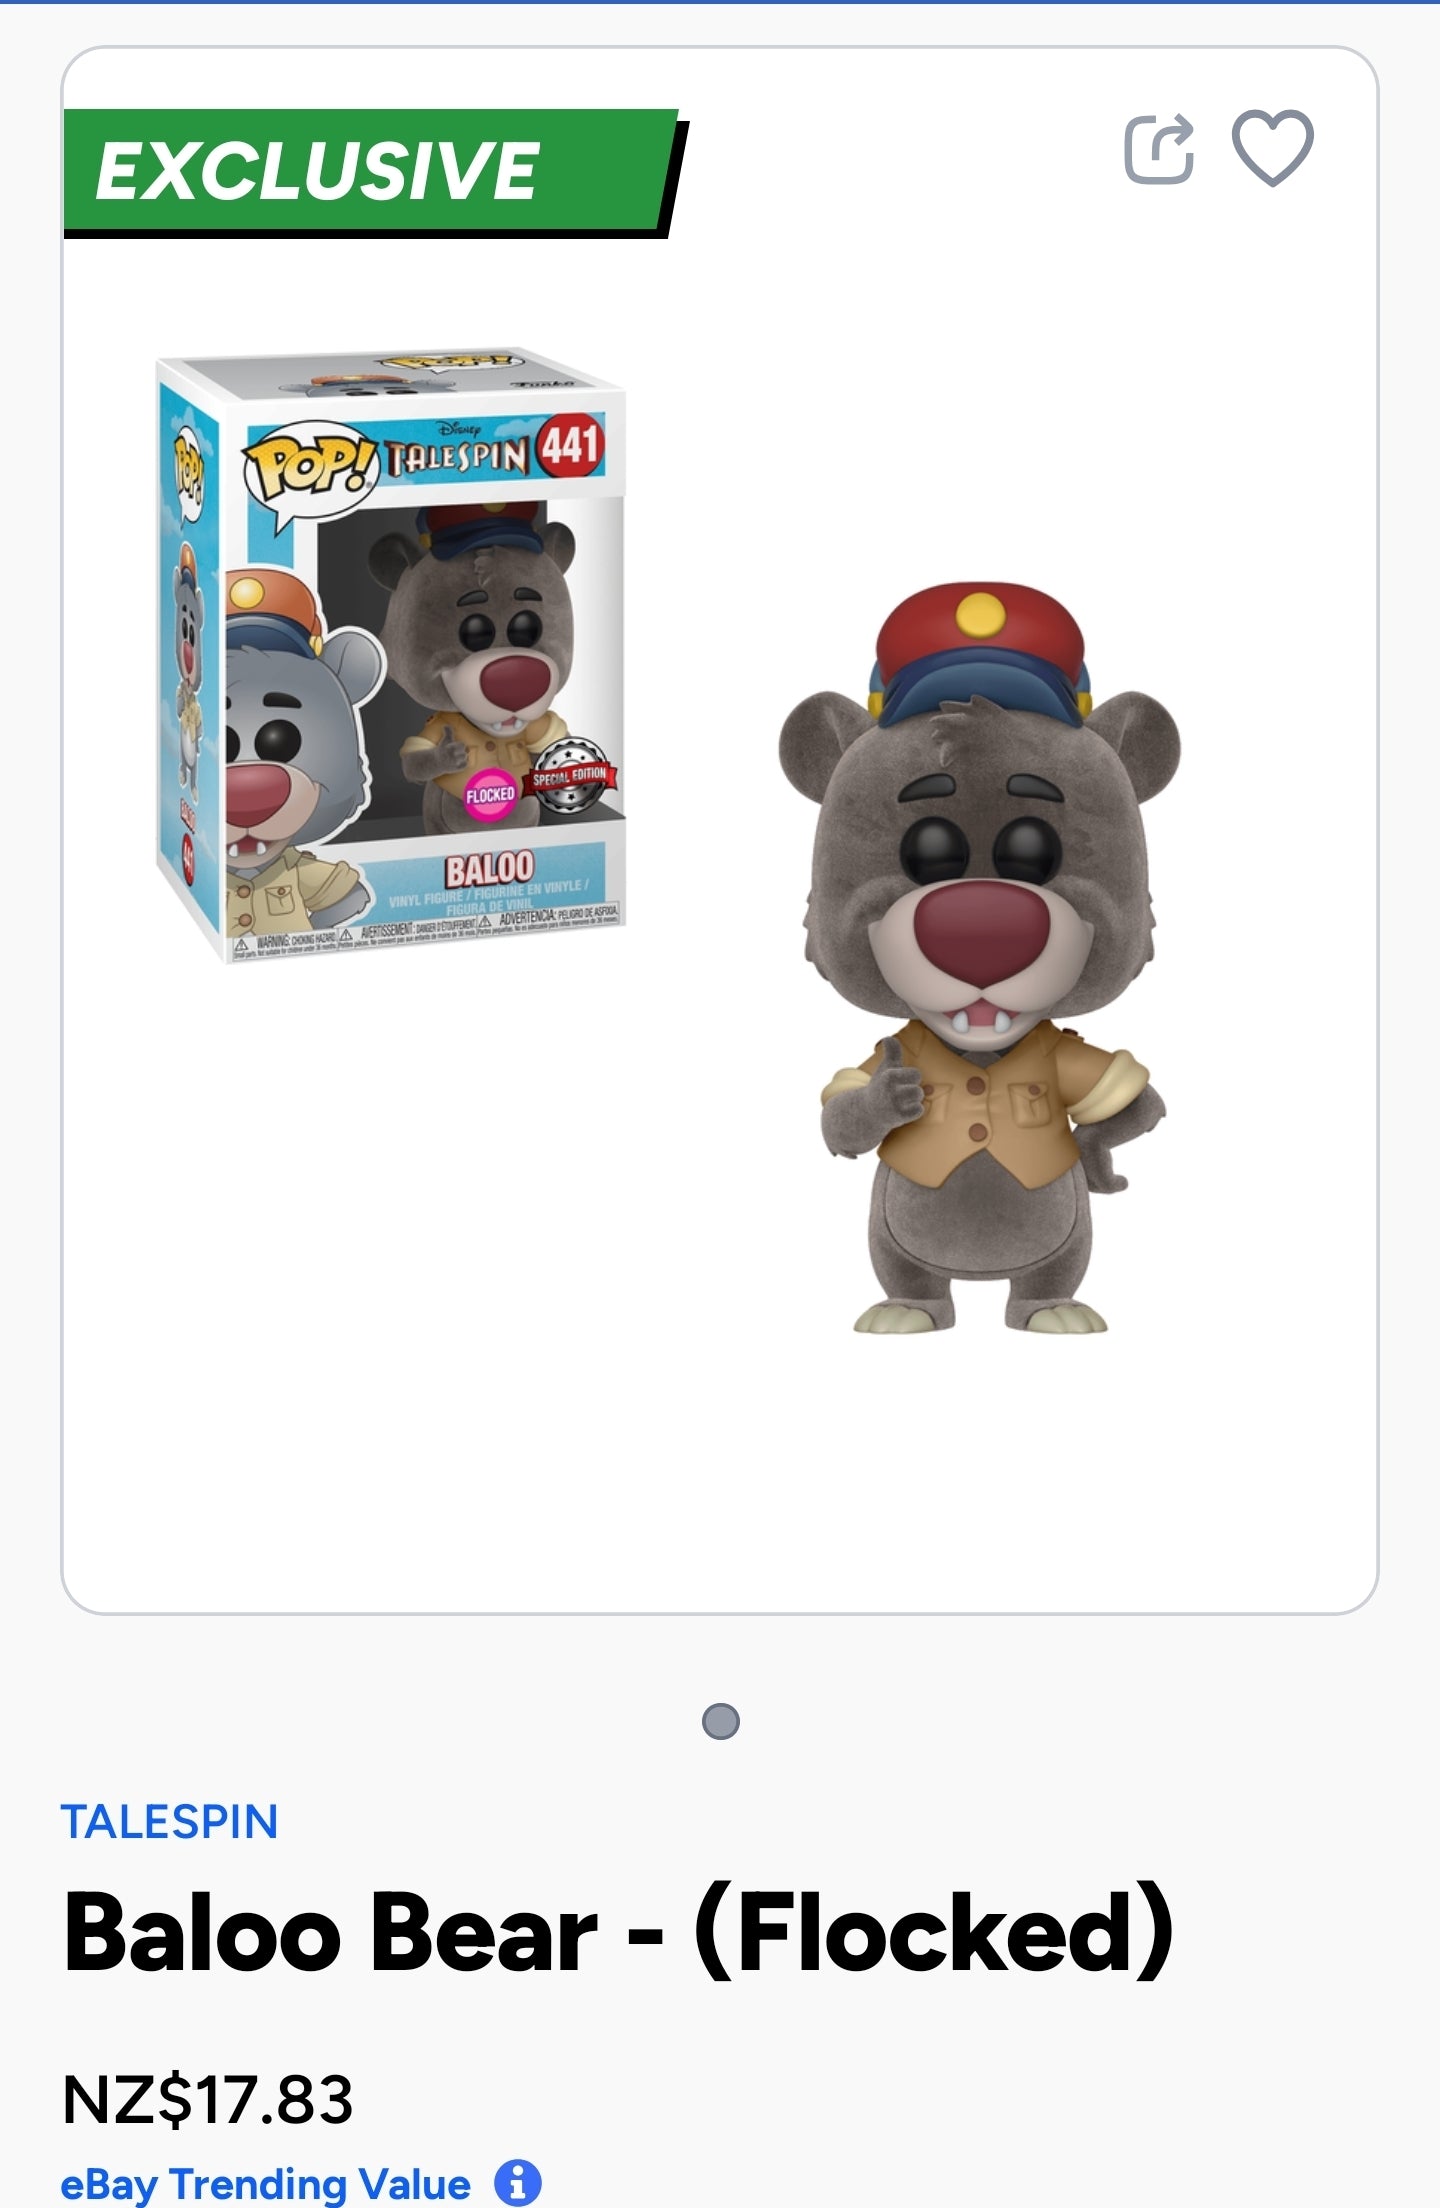Image resolution: width=1440 pixels, height=2208 pixels.
Task: Tap the BALOO name label on box
Action: pyautogui.click(x=489, y=868)
